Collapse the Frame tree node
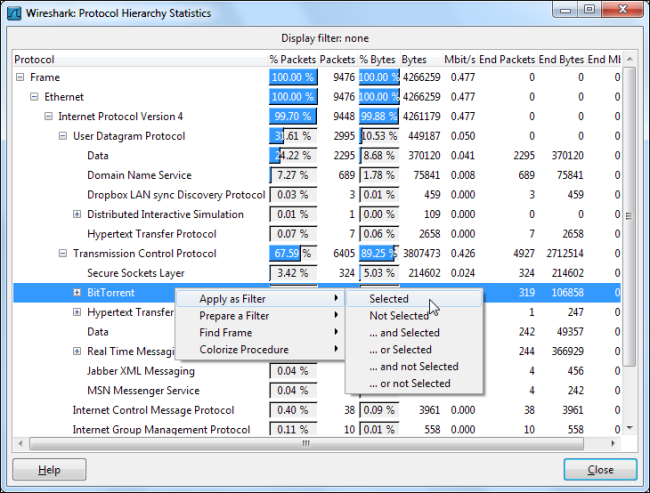650x493 pixels. click(21, 78)
